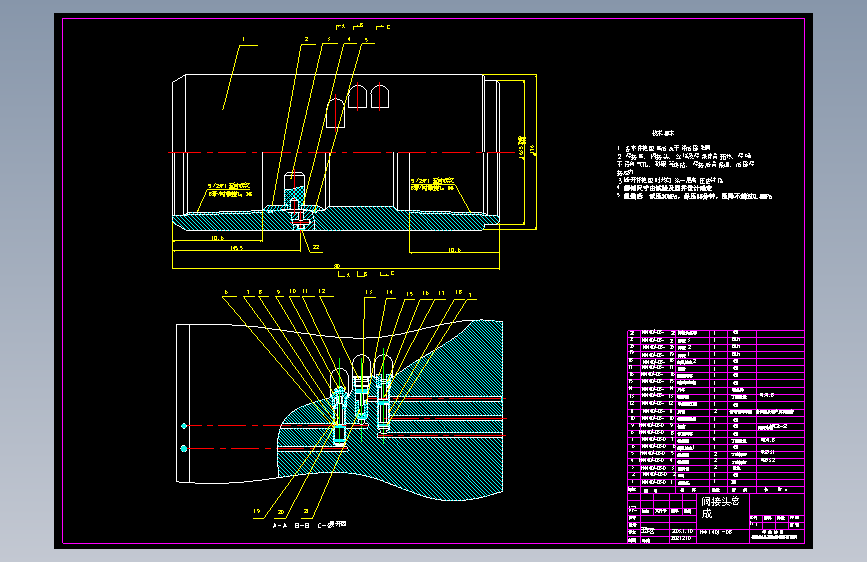Select the lowest arched slot in the top view

point(336,113)
